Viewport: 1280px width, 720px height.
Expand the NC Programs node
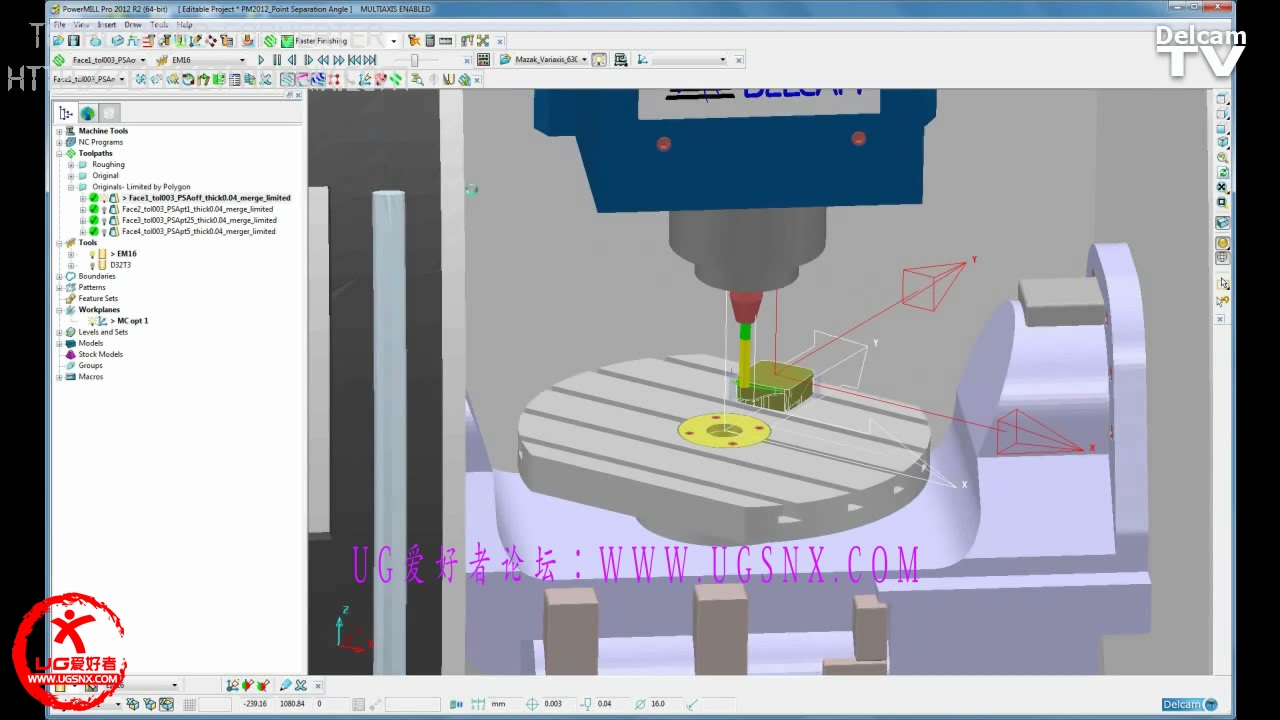click(x=59, y=142)
